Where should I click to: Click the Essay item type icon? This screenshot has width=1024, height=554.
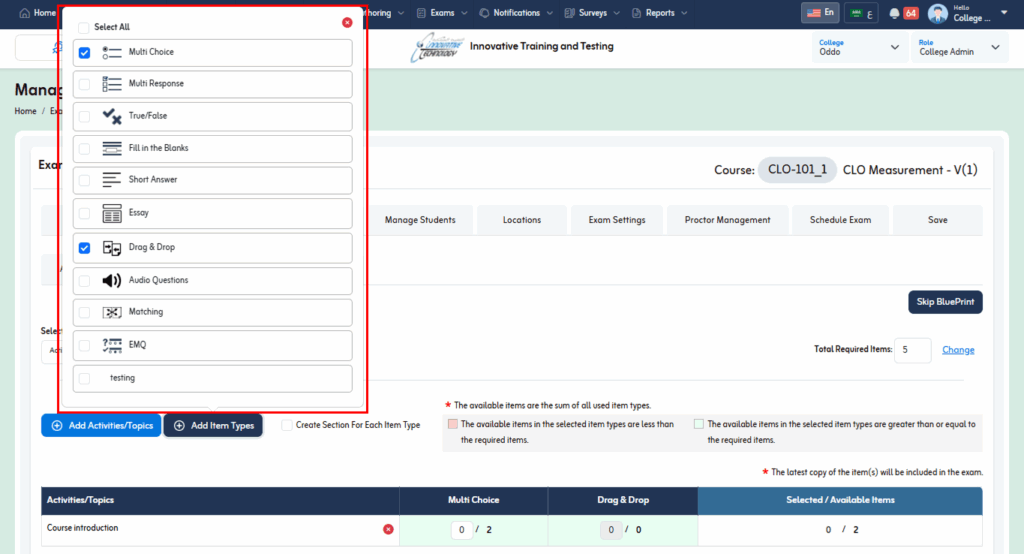point(112,213)
